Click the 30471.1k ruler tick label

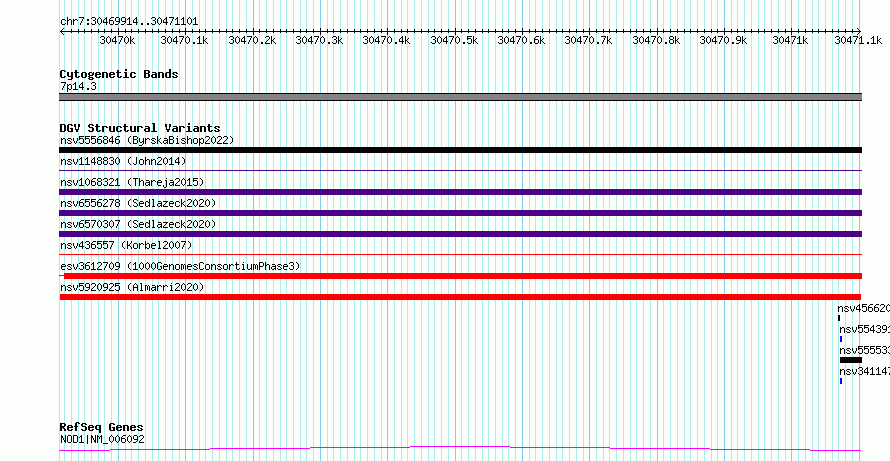coord(858,40)
